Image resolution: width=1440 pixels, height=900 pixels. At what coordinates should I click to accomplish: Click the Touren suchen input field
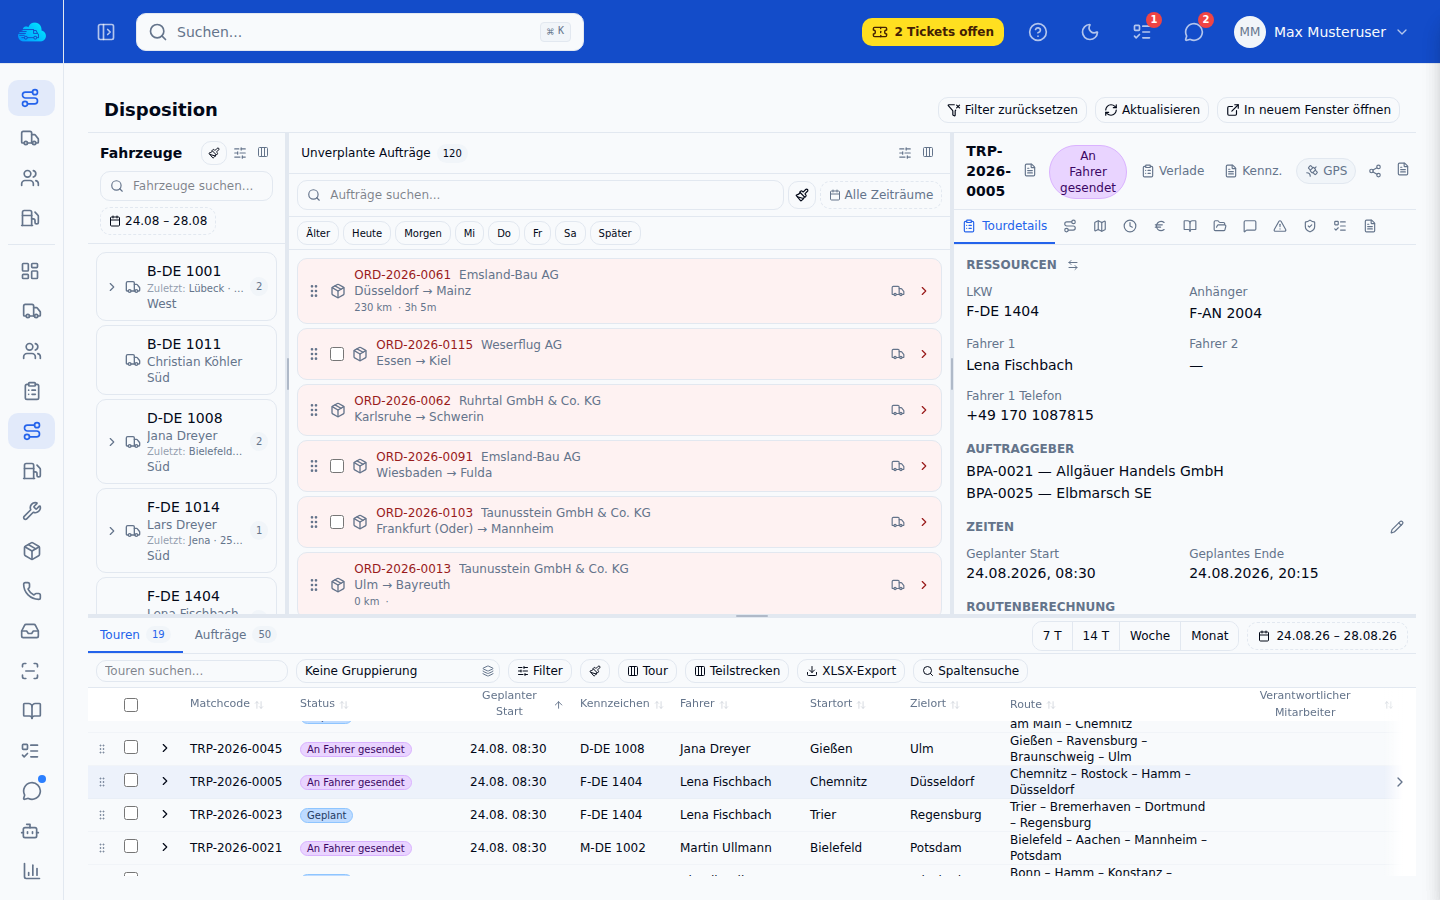tap(192, 671)
